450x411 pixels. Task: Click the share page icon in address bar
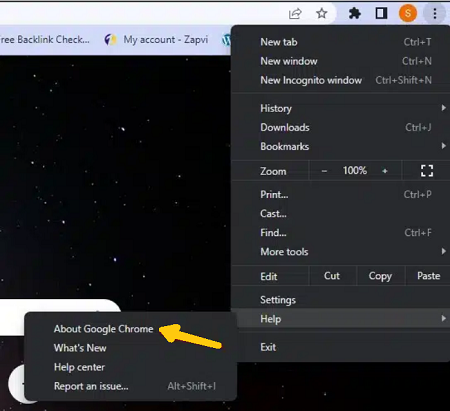point(295,14)
